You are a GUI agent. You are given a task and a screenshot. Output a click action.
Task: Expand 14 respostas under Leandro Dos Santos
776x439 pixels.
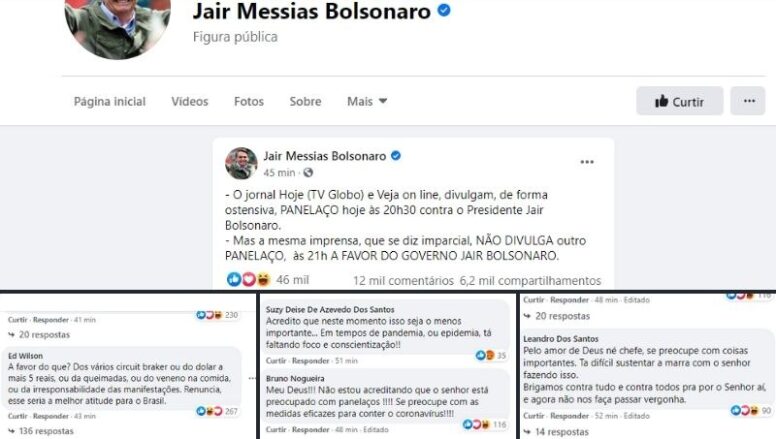point(557,432)
